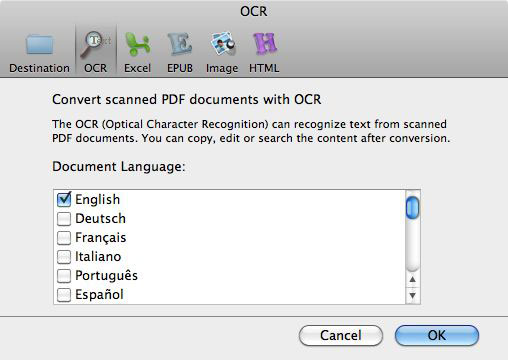Image resolution: width=508 pixels, height=360 pixels.
Task: Open the Destination folder icon
Action: click(39, 44)
